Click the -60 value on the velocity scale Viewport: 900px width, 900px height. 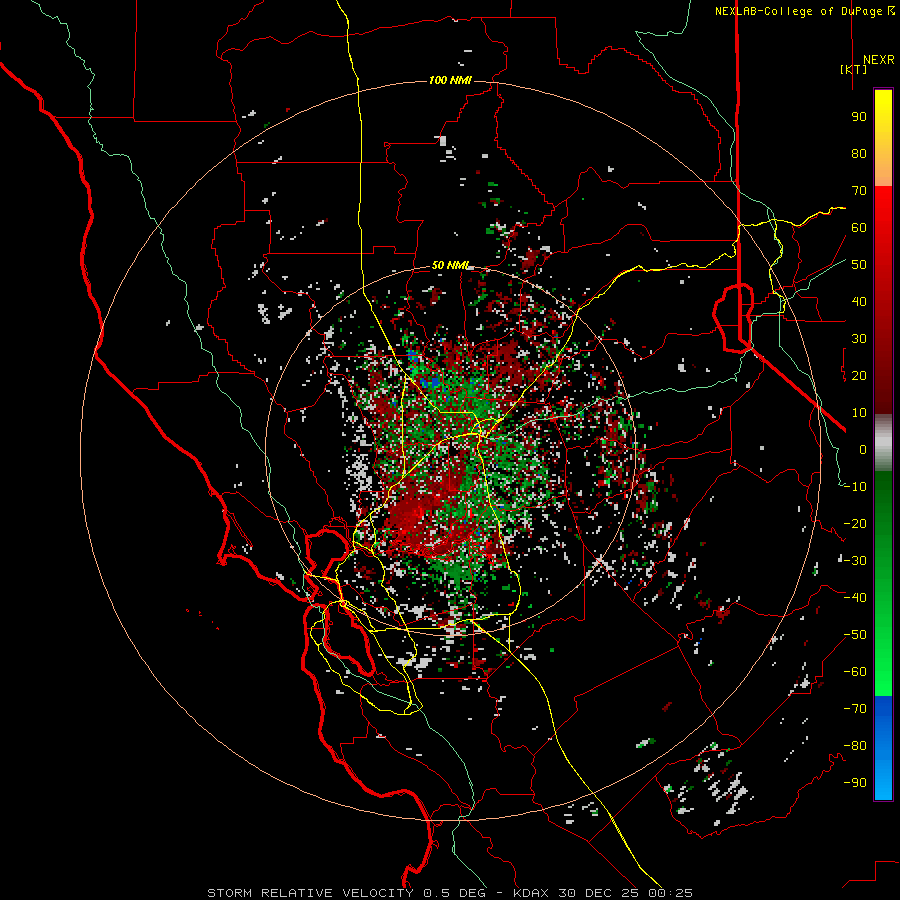(x=855, y=672)
